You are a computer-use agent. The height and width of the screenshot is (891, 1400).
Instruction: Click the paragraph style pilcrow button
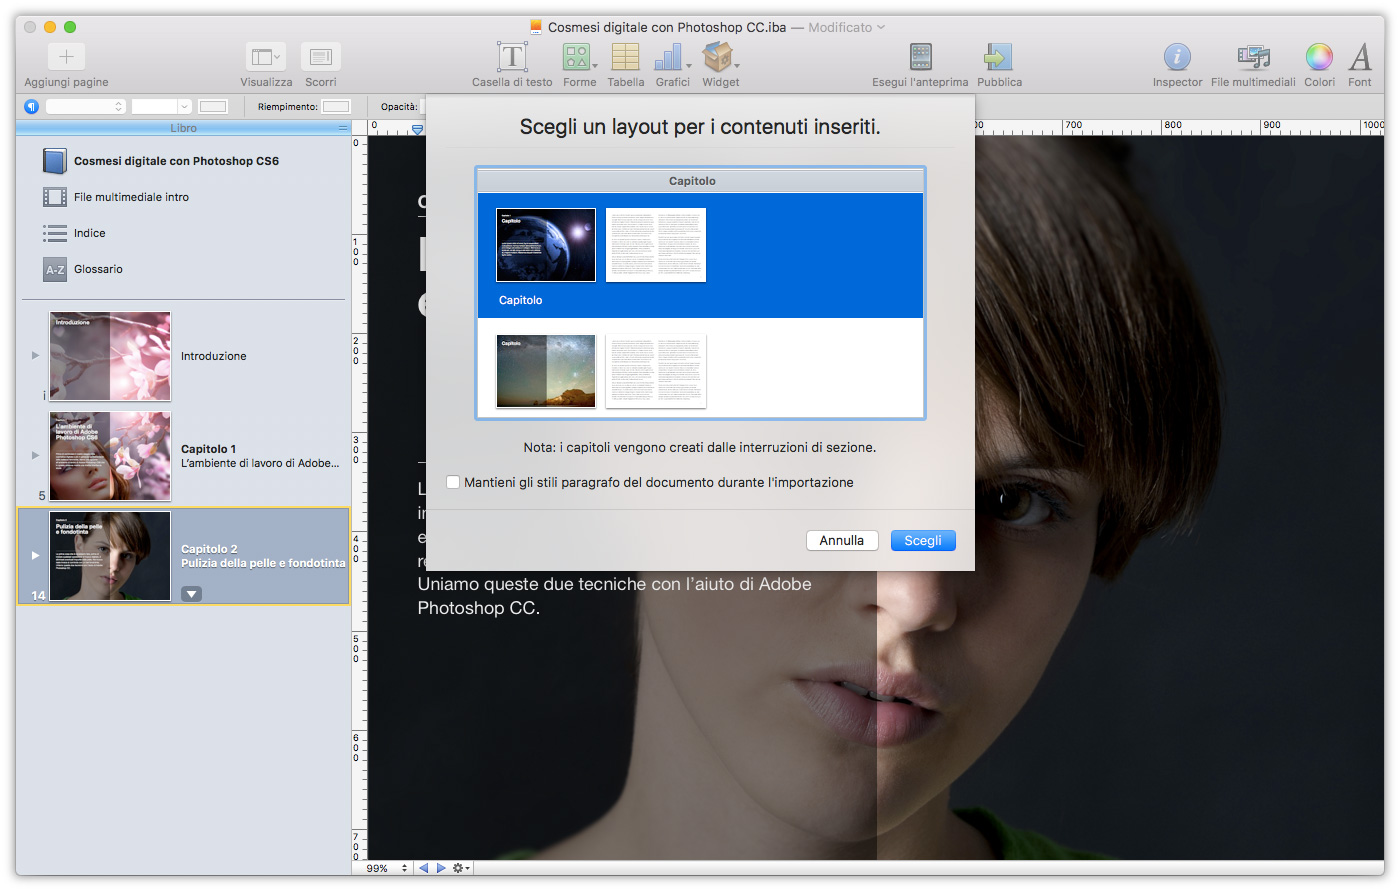pyautogui.click(x=32, y=107)
